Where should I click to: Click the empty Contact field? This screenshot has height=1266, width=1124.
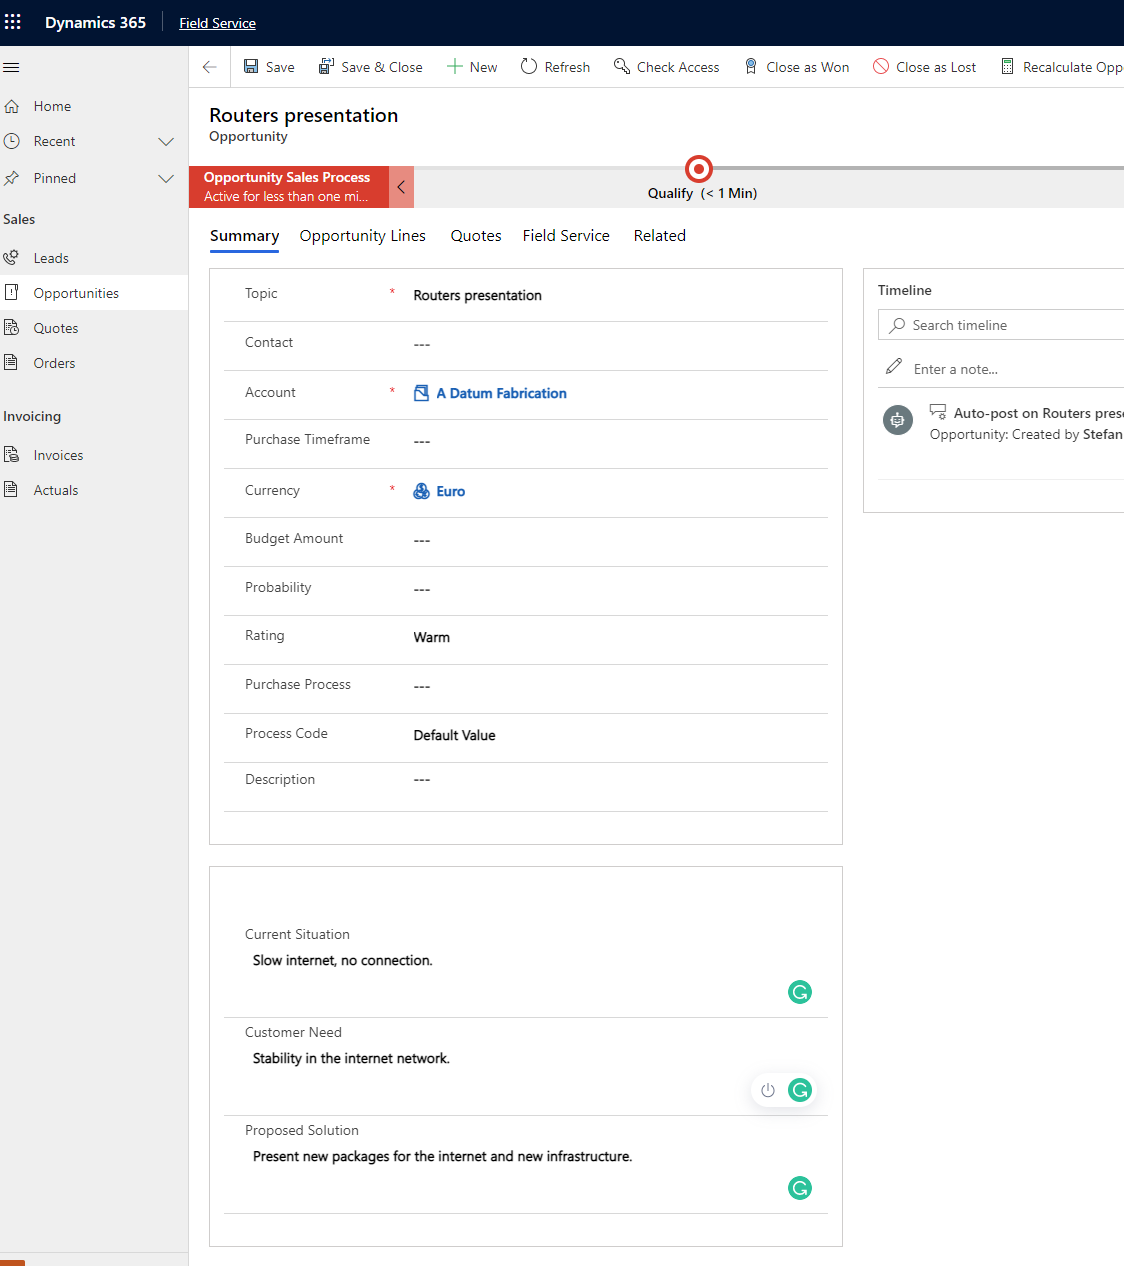click(619, 343)
